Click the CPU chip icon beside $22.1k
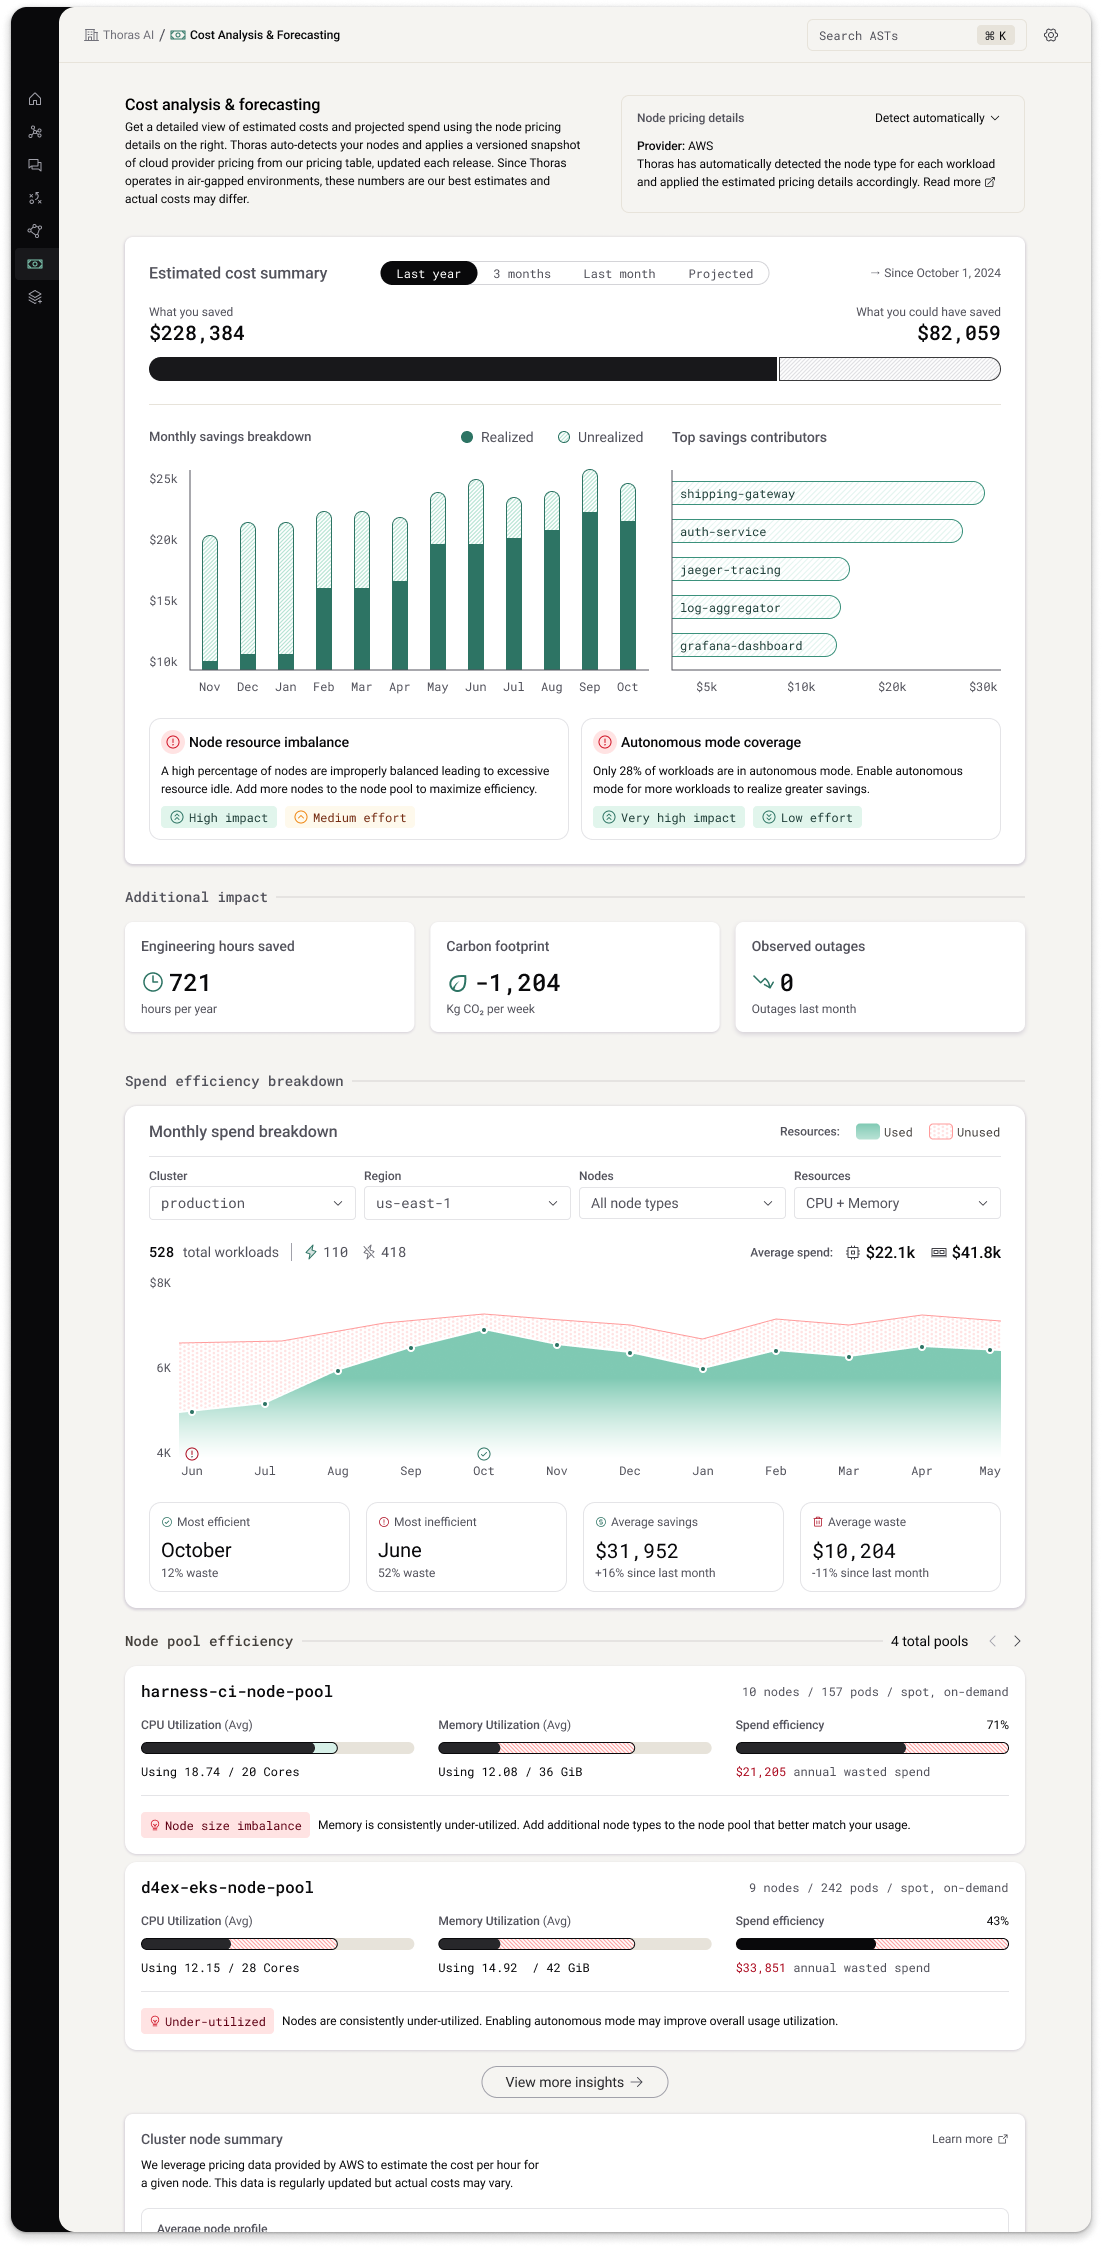This screenshot has height=2247, width=1102. [853, 1252]
